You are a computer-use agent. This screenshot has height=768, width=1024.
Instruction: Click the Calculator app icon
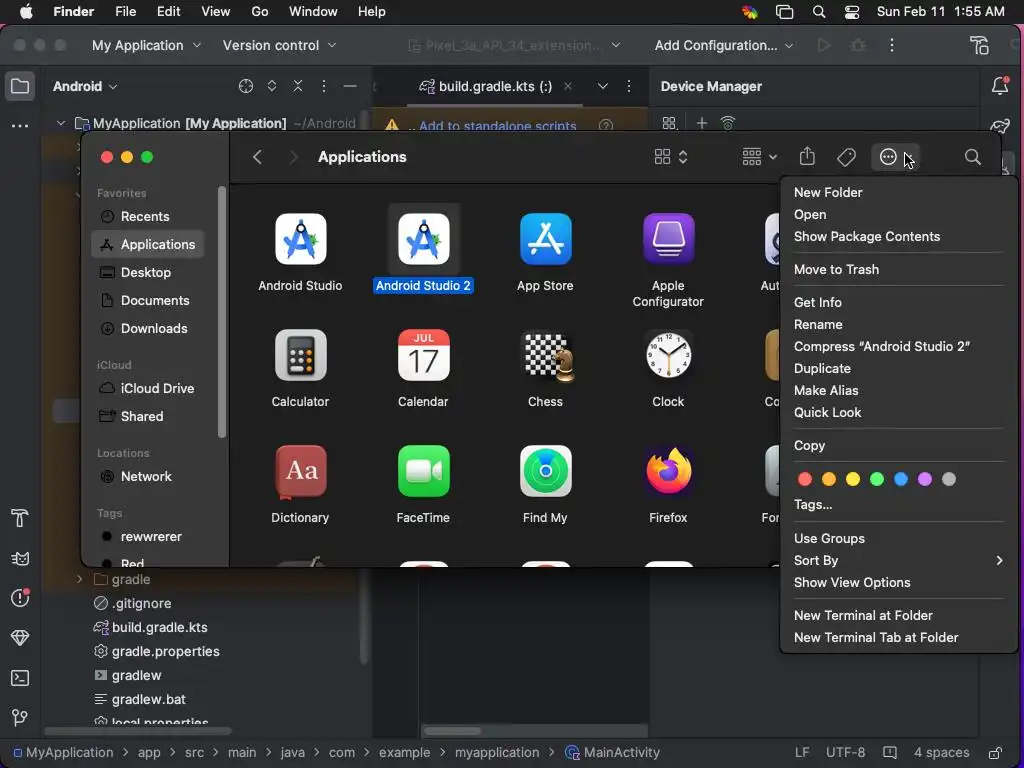coord(300,355)
